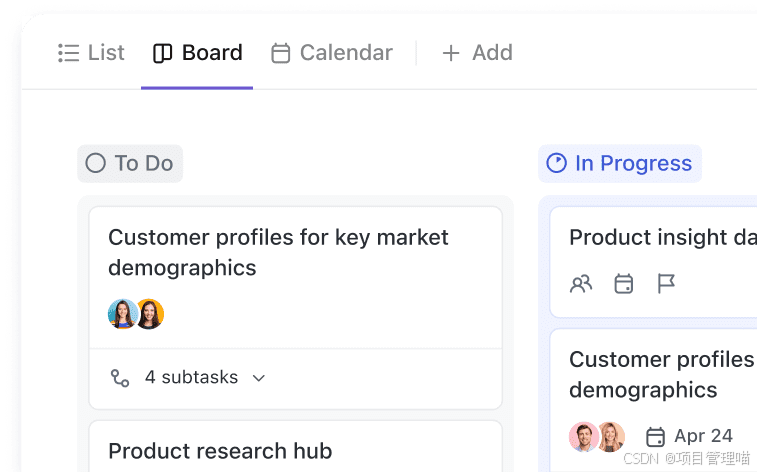Click due date calendar icon on Product insight card
Screen dimensions: 757x472
pos(623,284)
